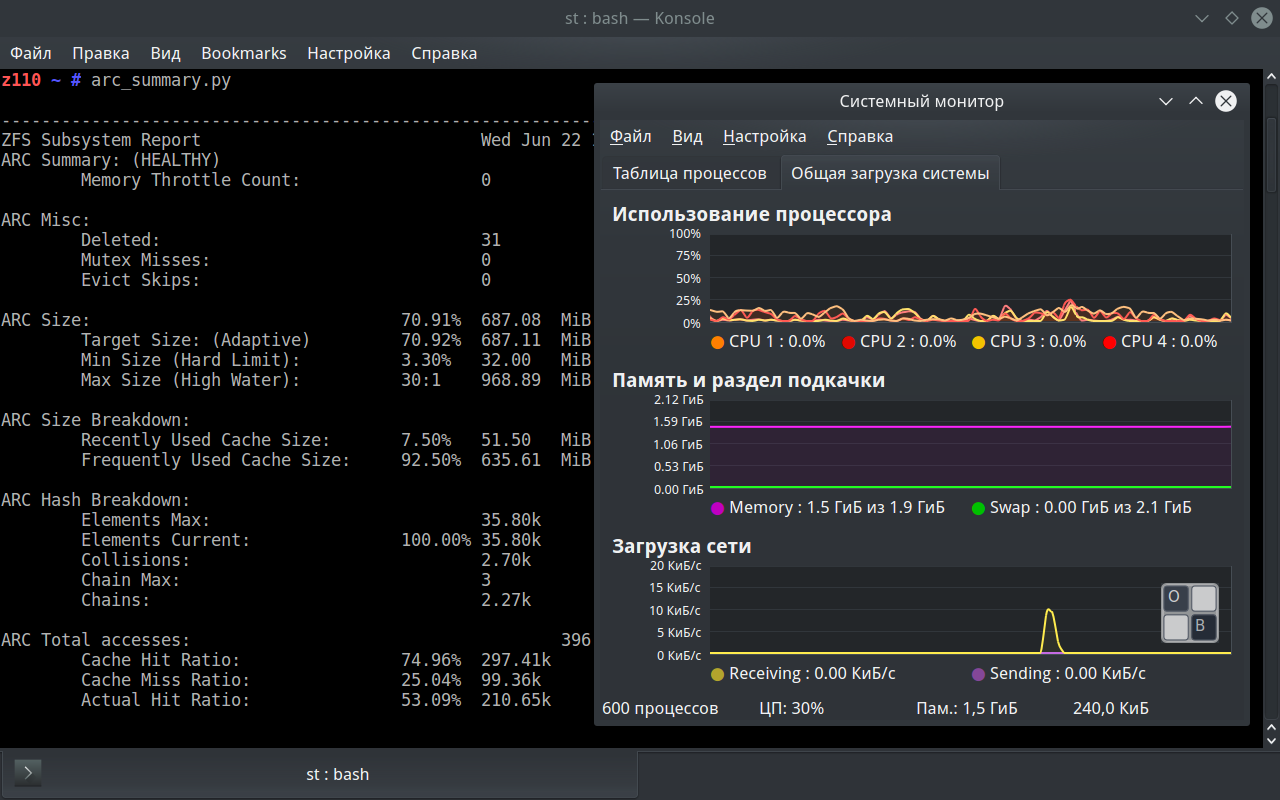Open System Monitor's Файл menu
The image size is (1280, 800).
coord(630,136)
